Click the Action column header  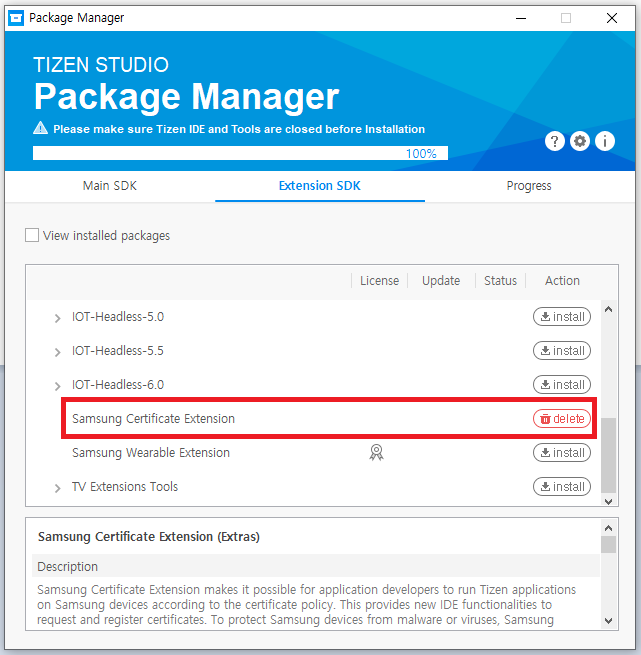click(x=562, y=280)
